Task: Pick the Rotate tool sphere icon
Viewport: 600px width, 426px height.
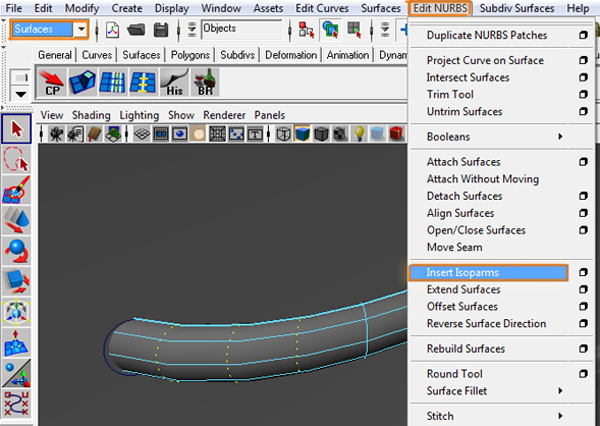Action: (x=16, y=251)
